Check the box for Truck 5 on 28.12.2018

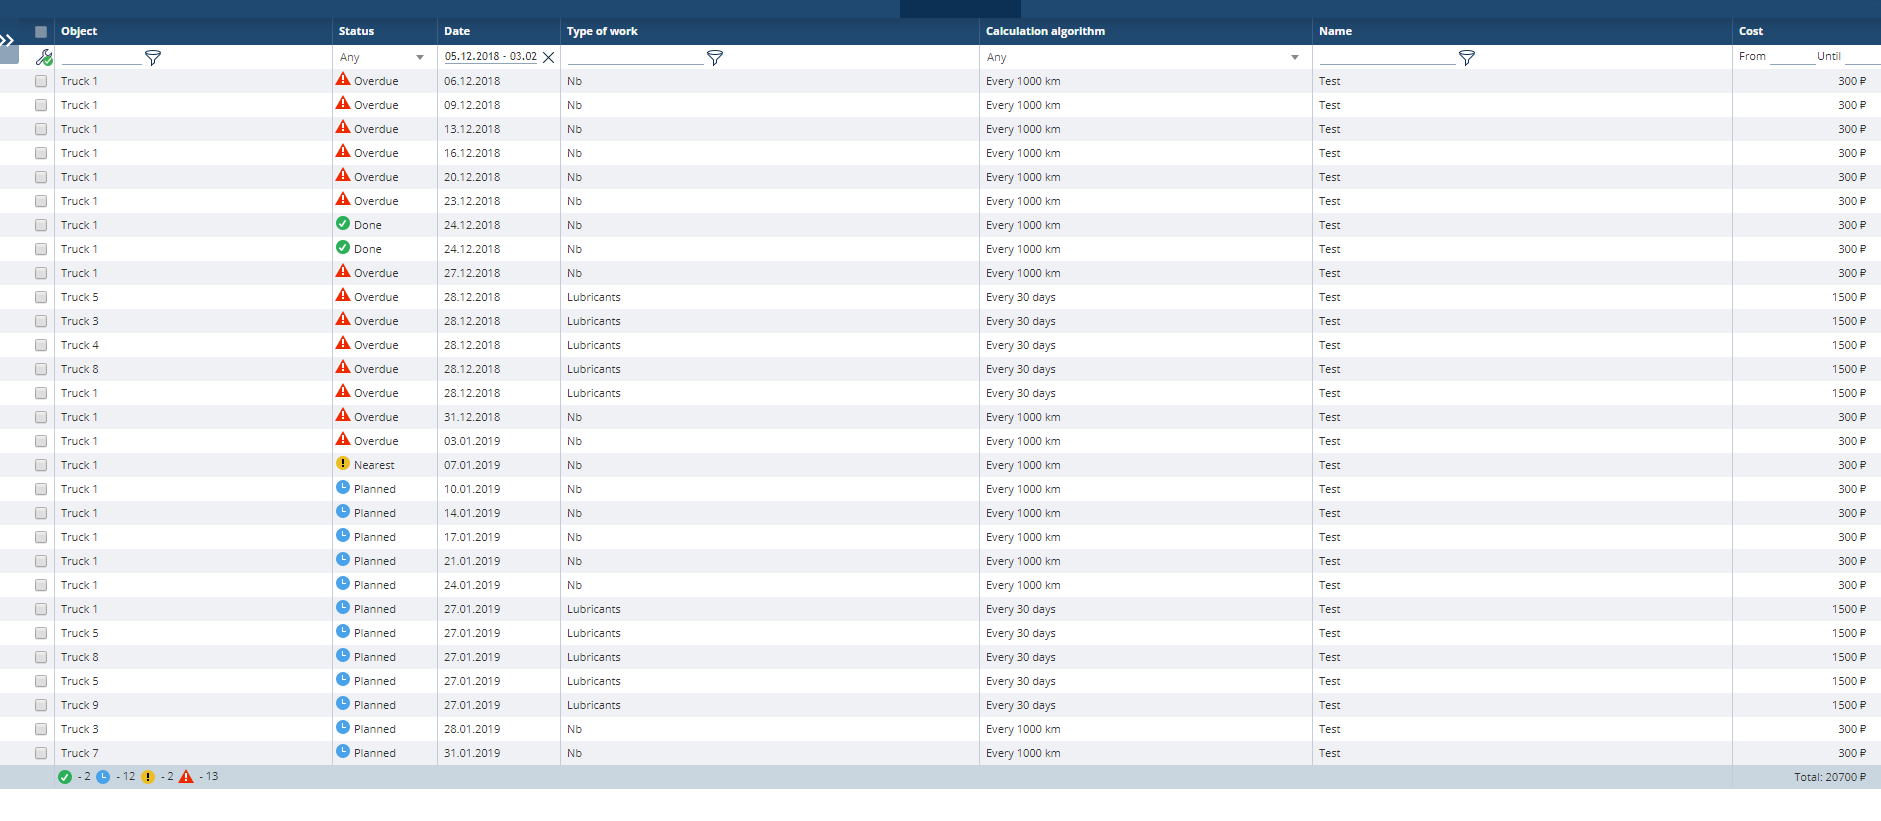coord(41,297)
